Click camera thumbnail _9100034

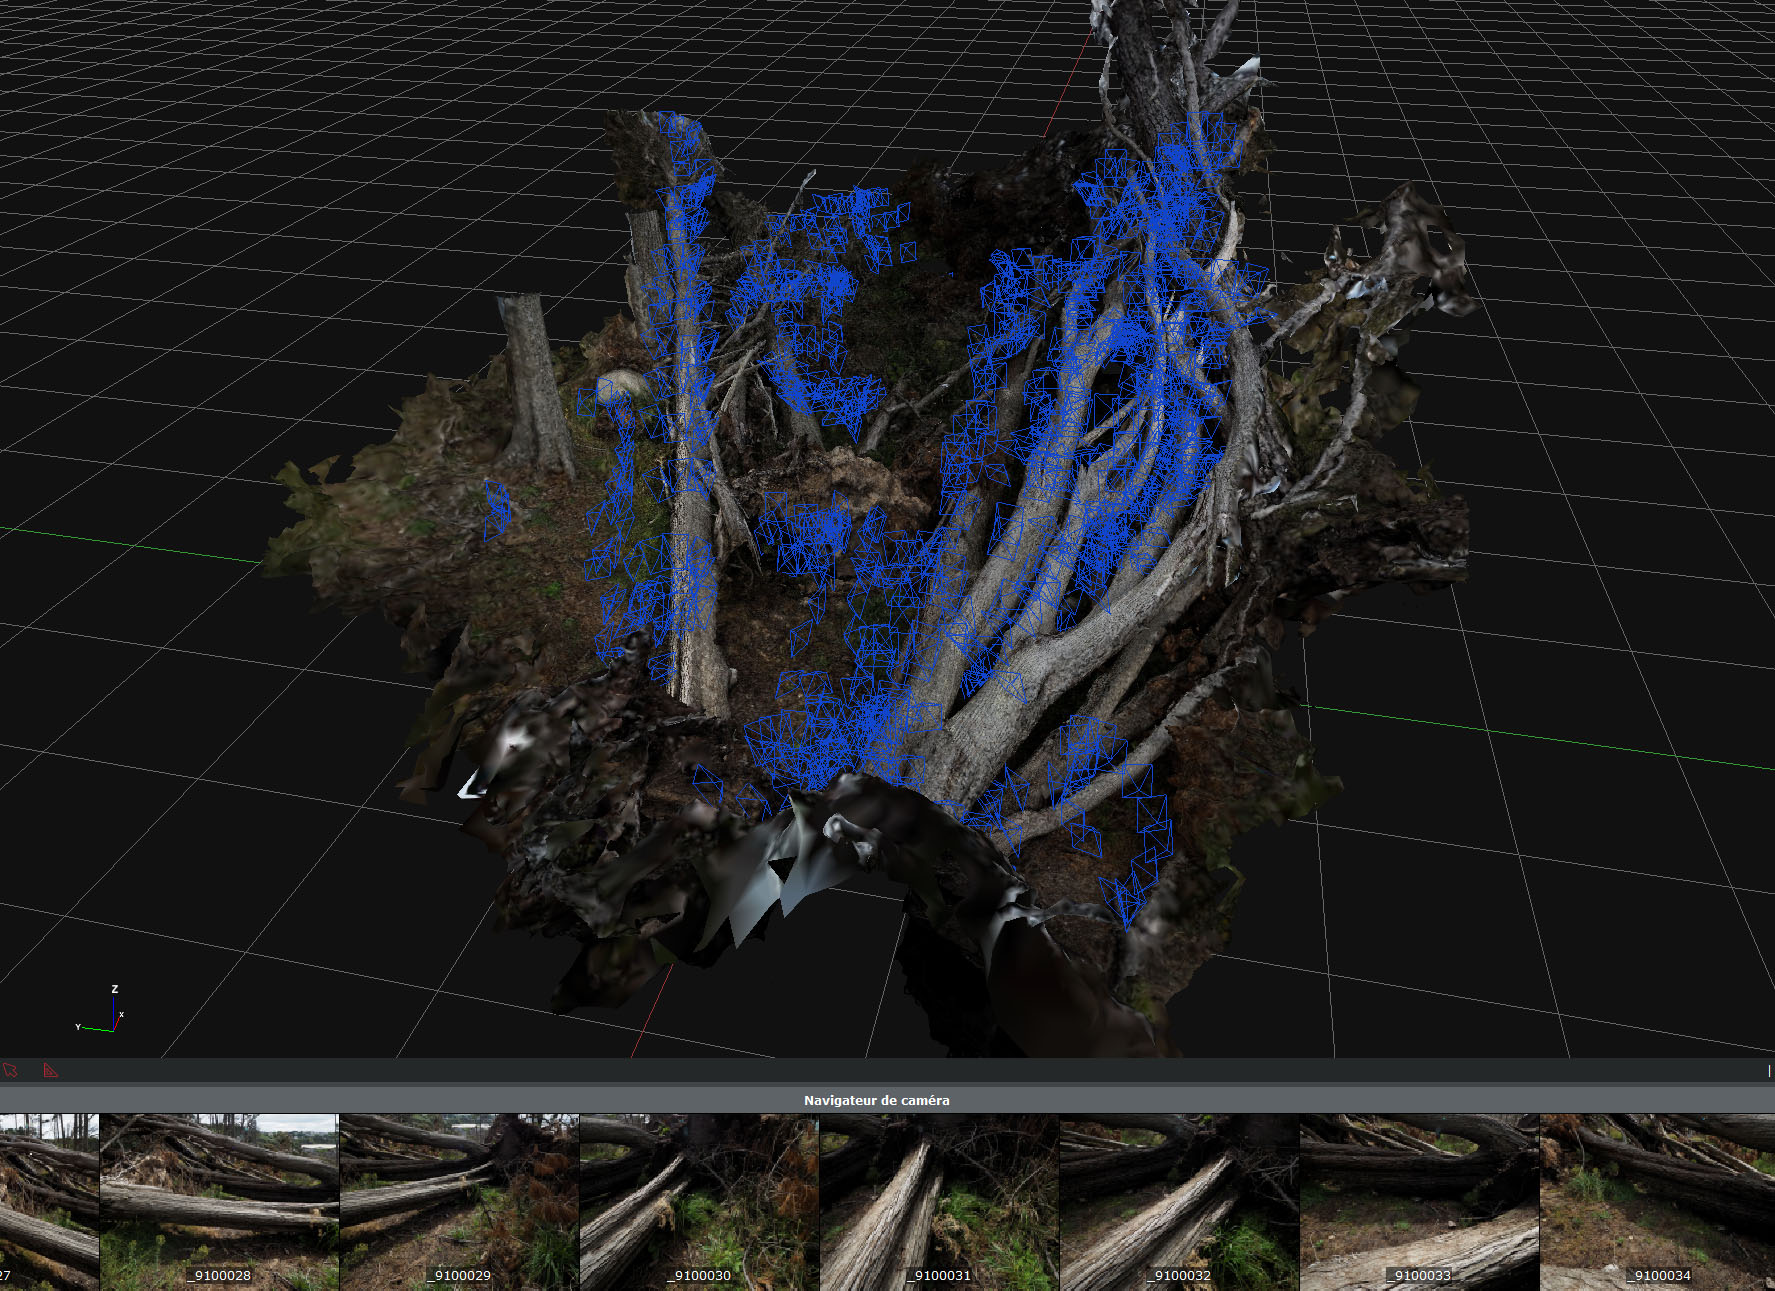[1657, 1200]
